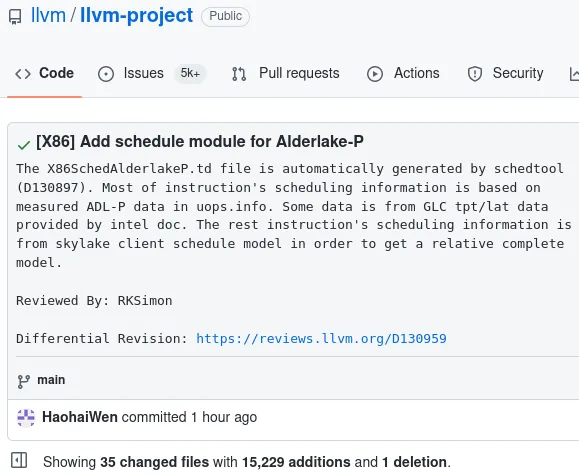Open the Pull requests tab
579x475 pixels.
(x=285, y=74)
